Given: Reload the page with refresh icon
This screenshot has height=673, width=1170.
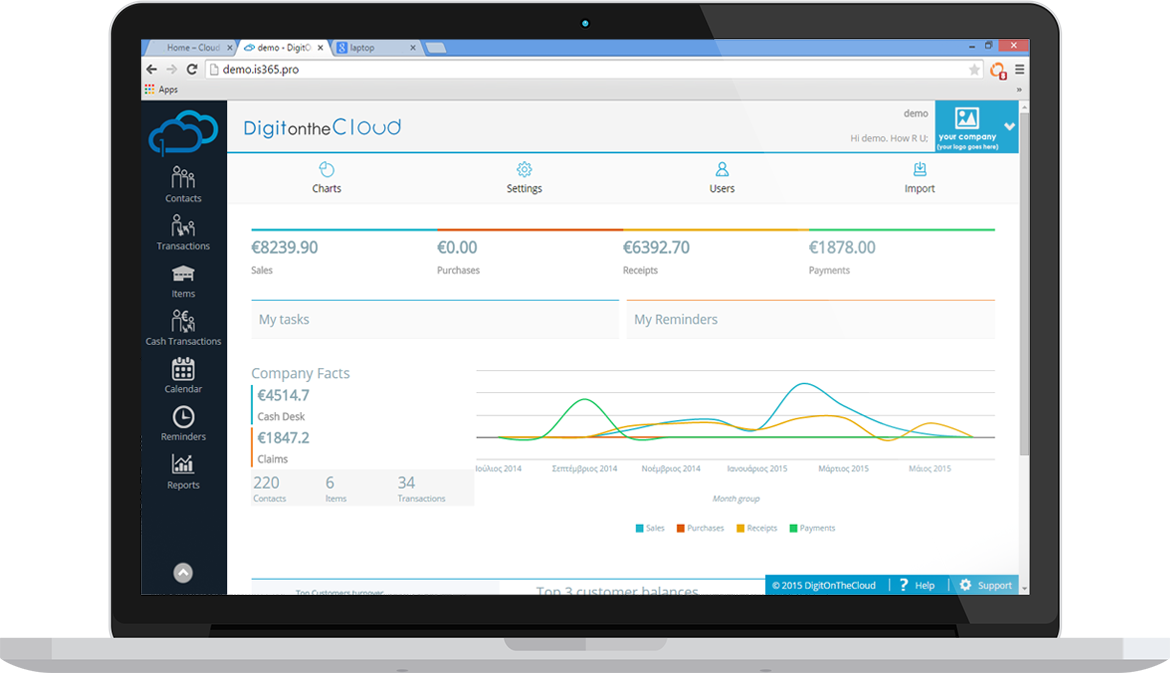Looking at the screenshot, I should click(192, 69).
